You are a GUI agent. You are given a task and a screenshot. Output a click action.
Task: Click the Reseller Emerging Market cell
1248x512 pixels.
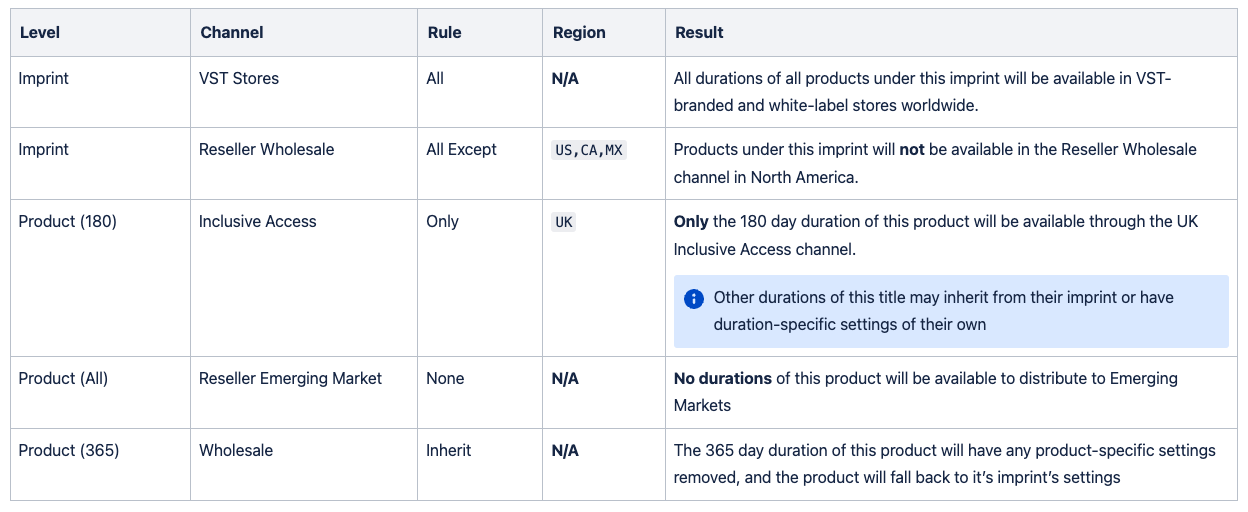[304, 393]
